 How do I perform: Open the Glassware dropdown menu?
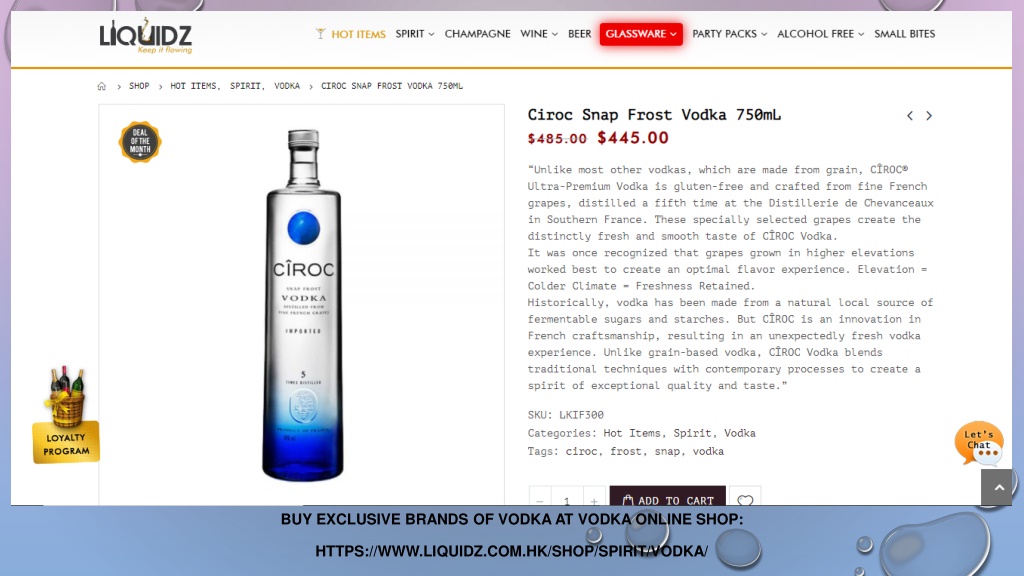(x=641, y=34)
